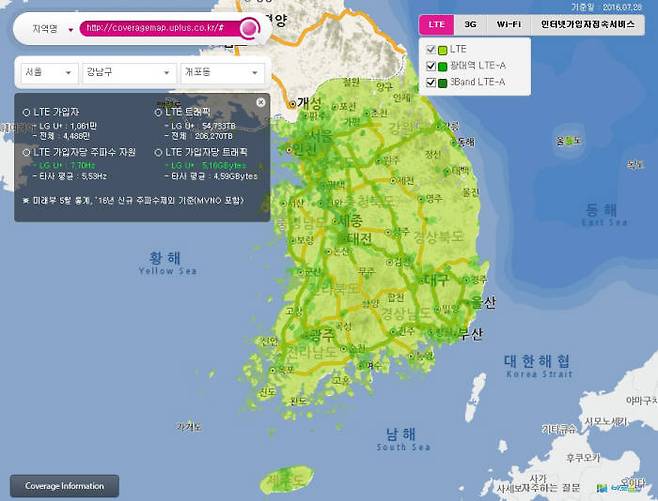658x501 pixels.
Task: Click the 후쿠오카 label on the map
Action: [583, 458]
